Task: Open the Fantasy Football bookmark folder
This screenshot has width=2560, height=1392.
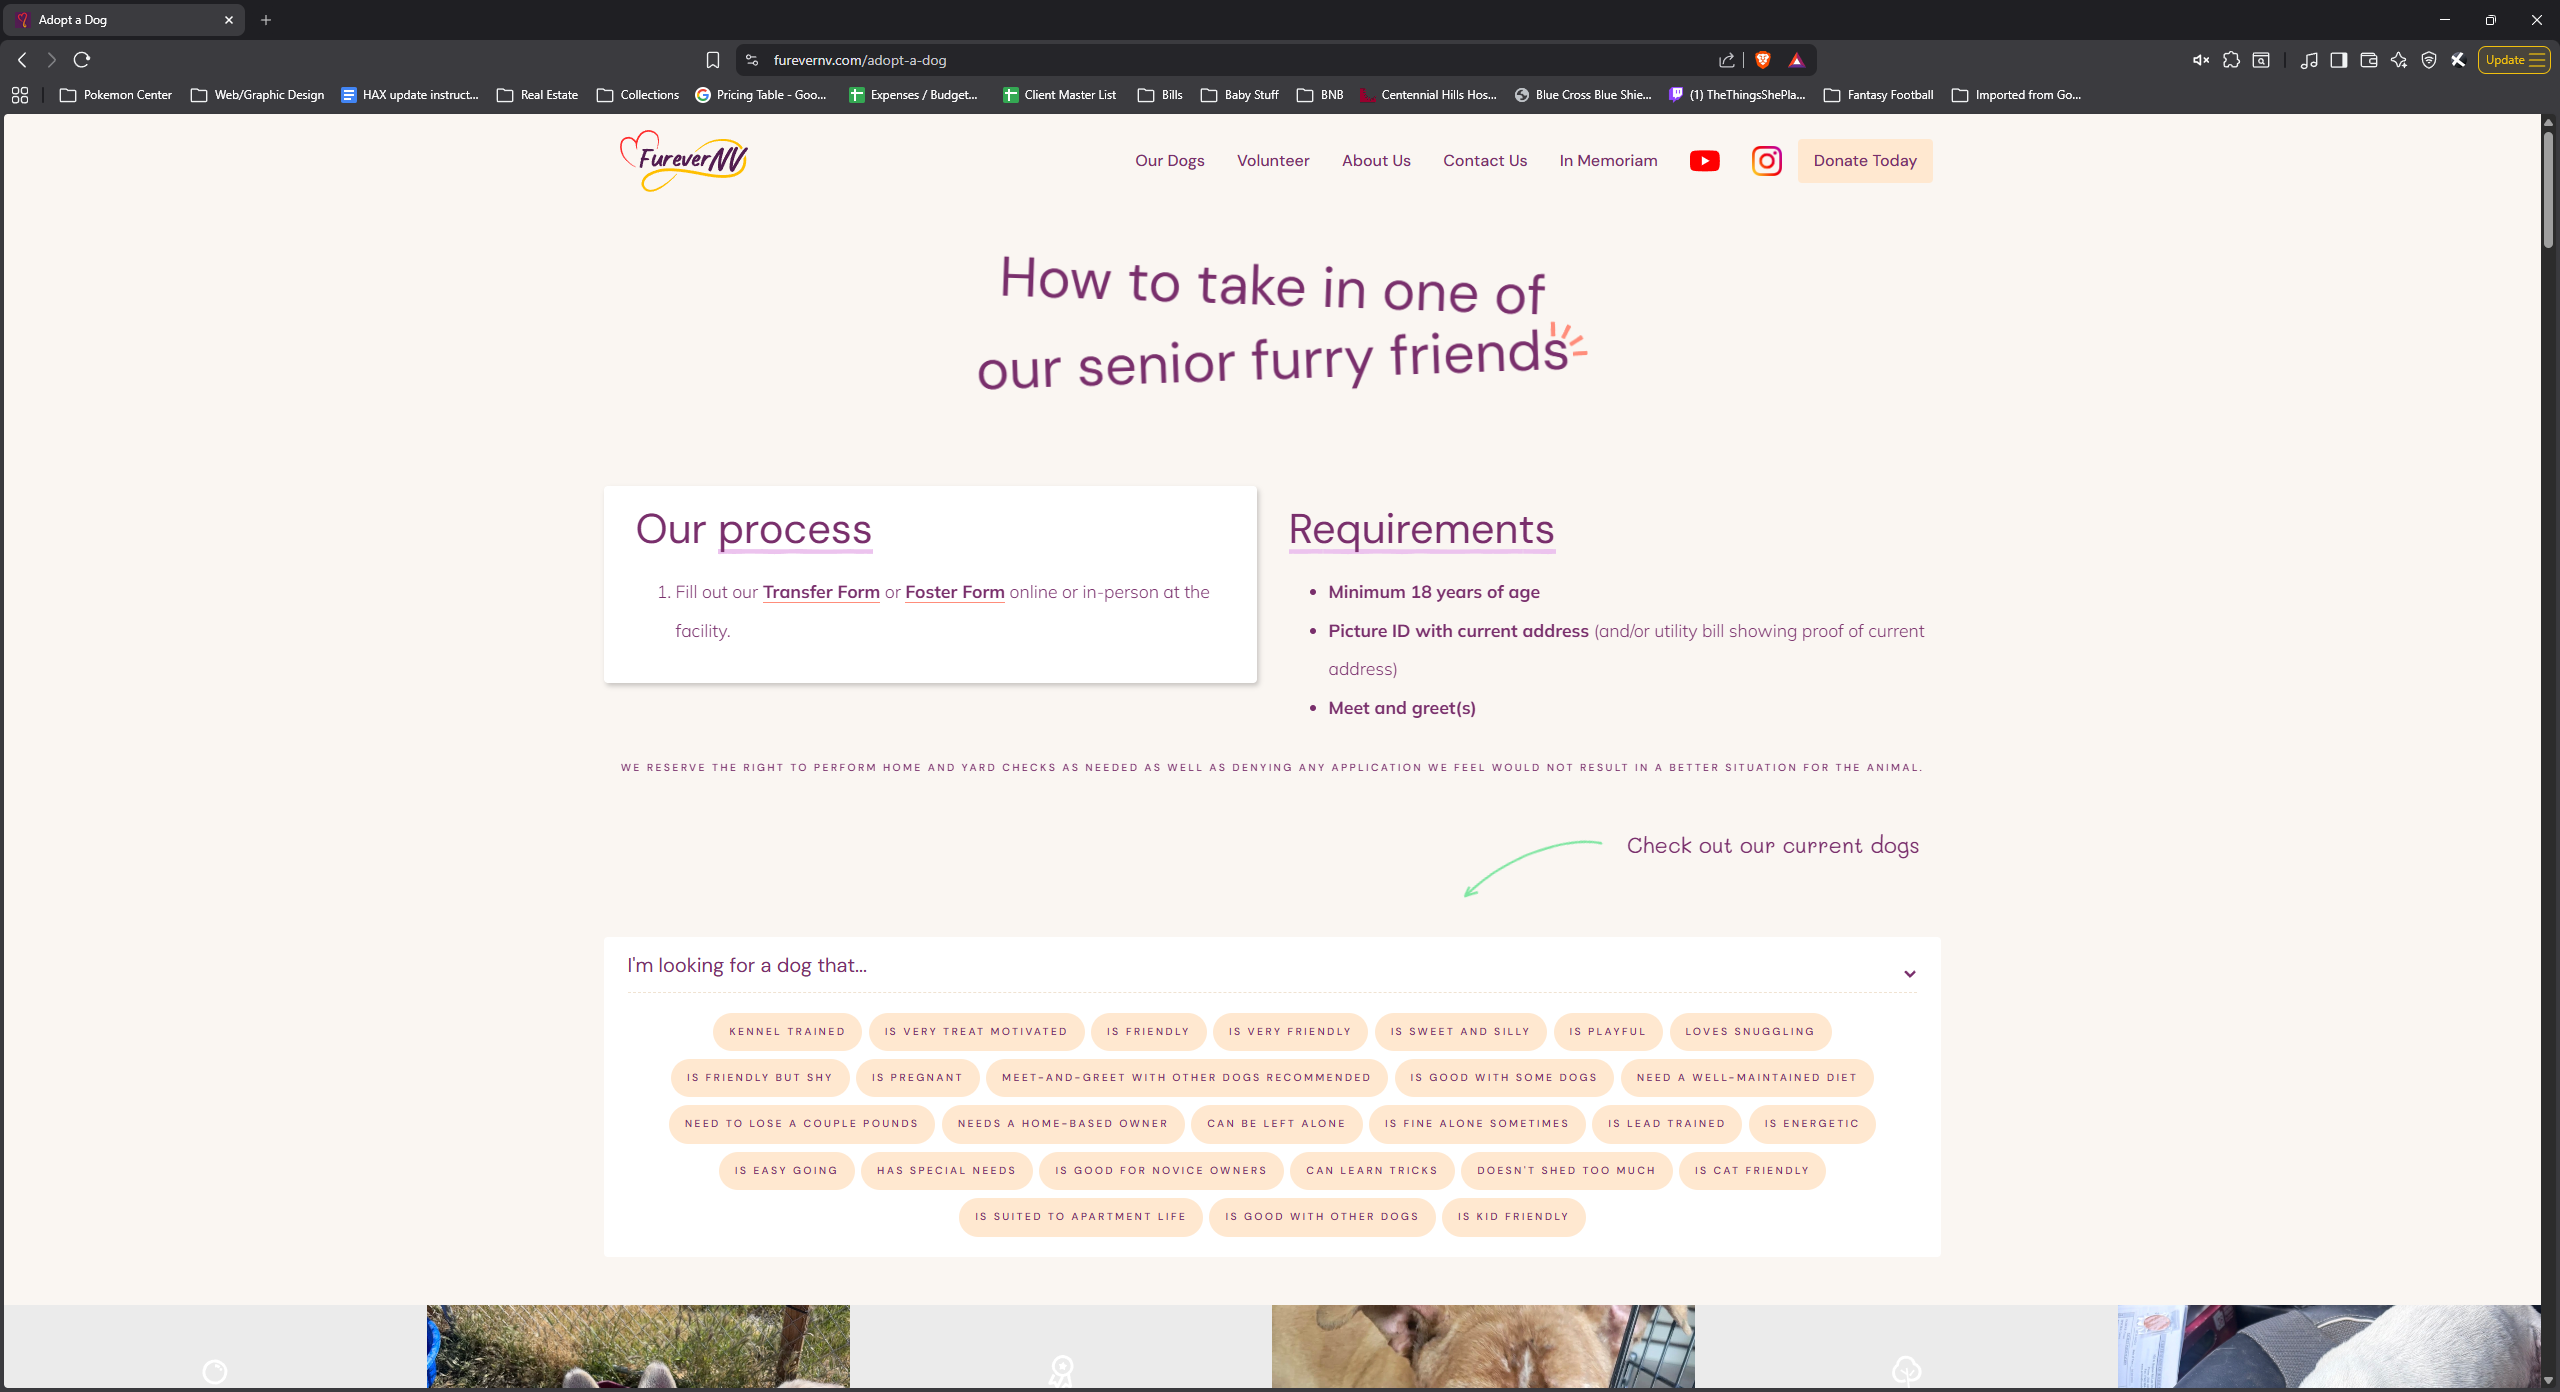Action: pyautogui.click(x=1879, y=95)
